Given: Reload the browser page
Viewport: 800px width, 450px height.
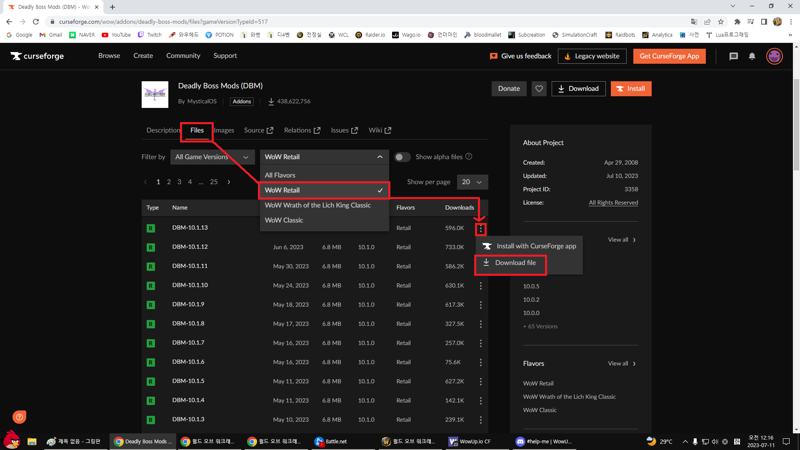Looking at the screenshot, I should [x=36, y=21].
